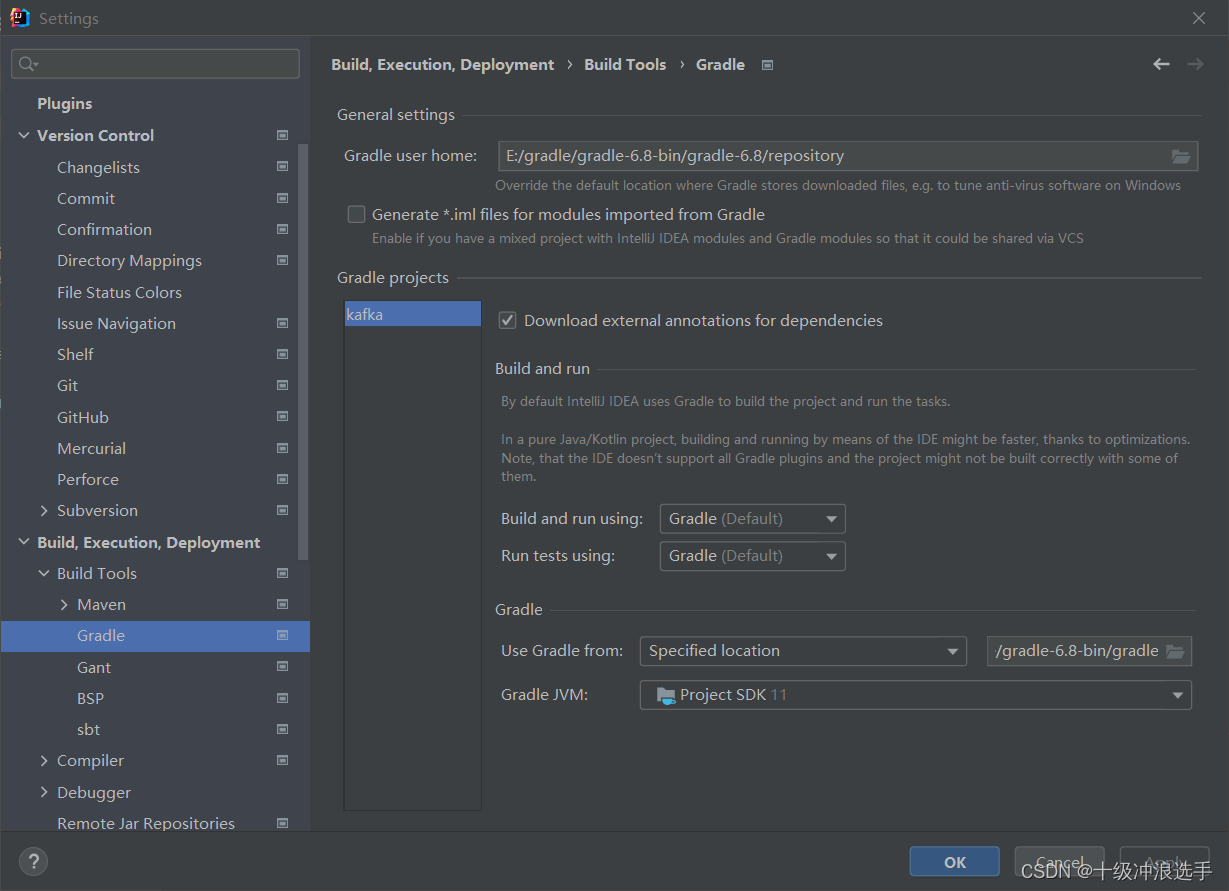Click the settings tree vertical scrollbar
Viewport: 1229px width, 891px height.
click(303, 350)
